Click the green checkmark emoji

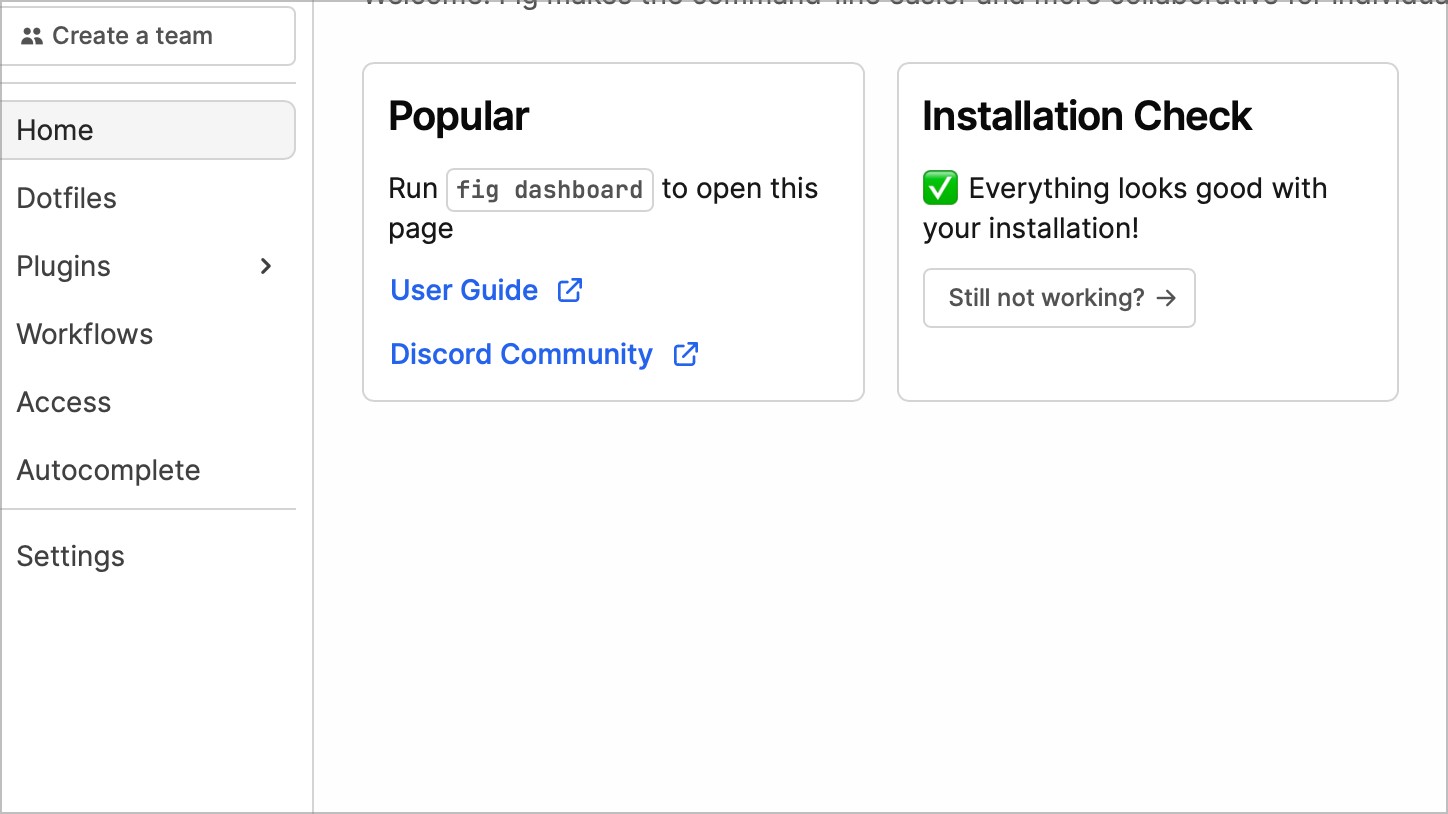(941, 188)
